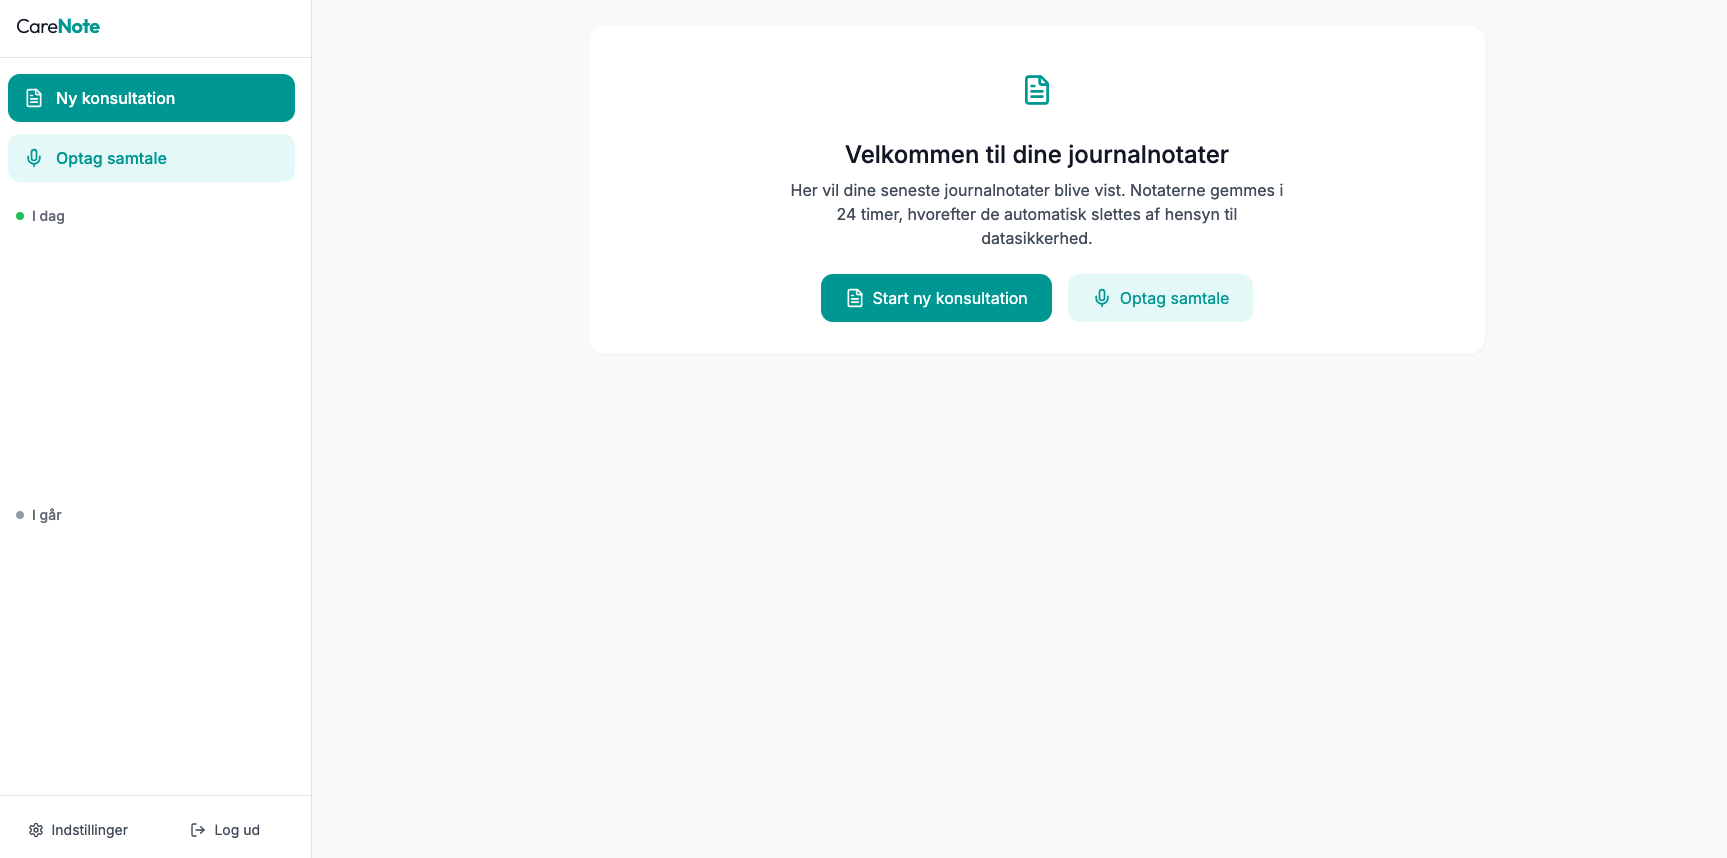The height and width of the screenshot is (858, 1727).
Task: Select Optag samtale in the left sidebar
Action: point(151,158)
